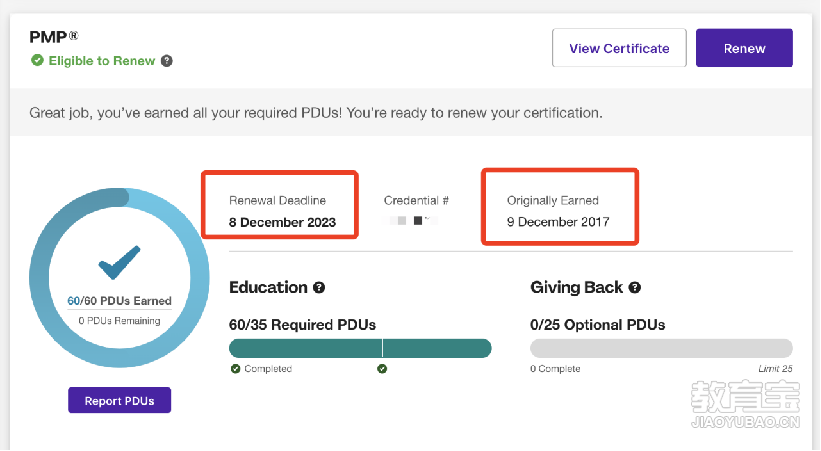Click the masked Credential number
This screenshot has height=451, width=821.
click(x=412, y=221)
